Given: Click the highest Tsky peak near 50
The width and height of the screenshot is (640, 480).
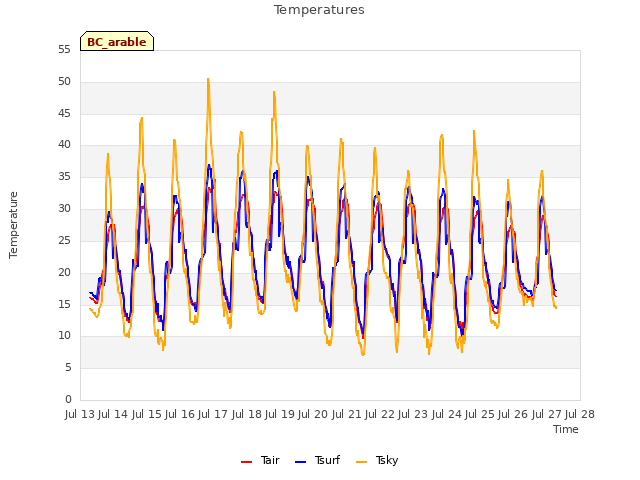Looking at the screenshot, I should (208, 79).
